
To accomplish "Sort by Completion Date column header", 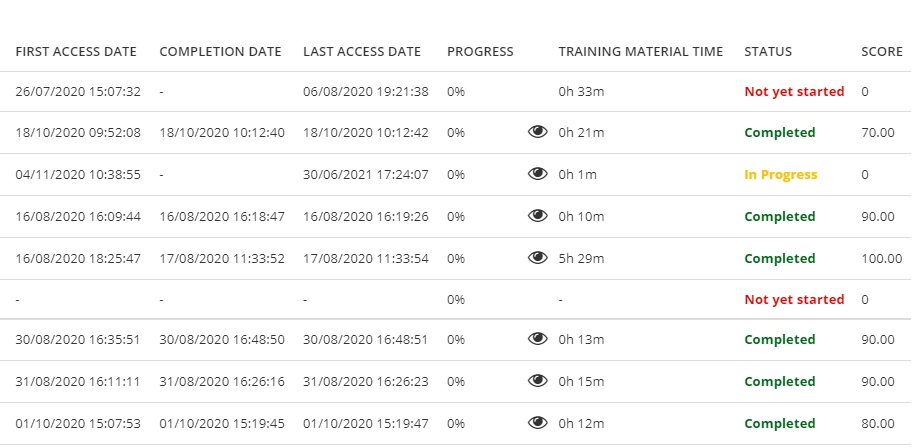I will coord(220,52).
